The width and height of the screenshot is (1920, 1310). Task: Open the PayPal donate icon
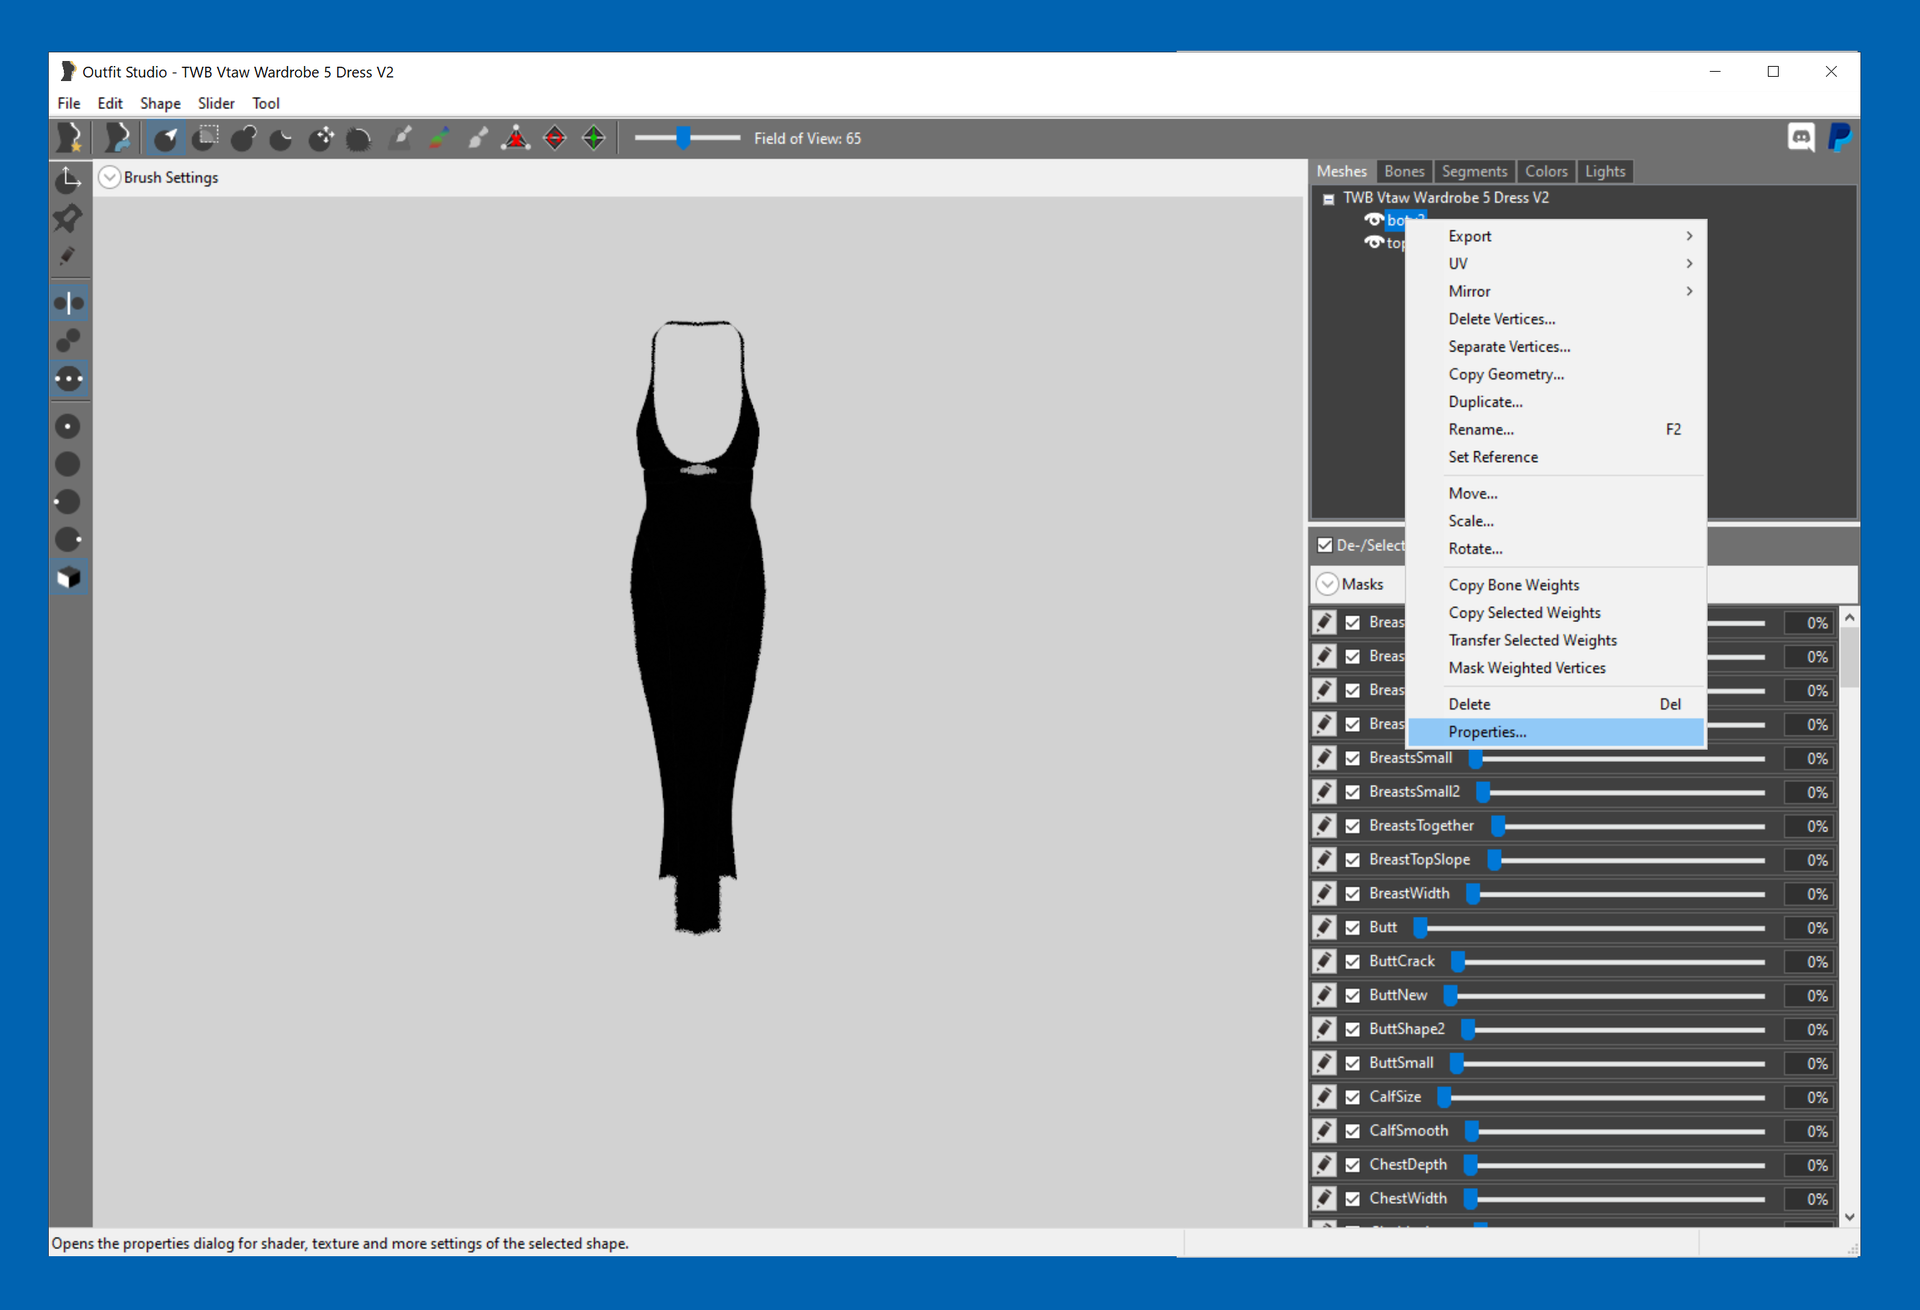tap(1839, 138)
